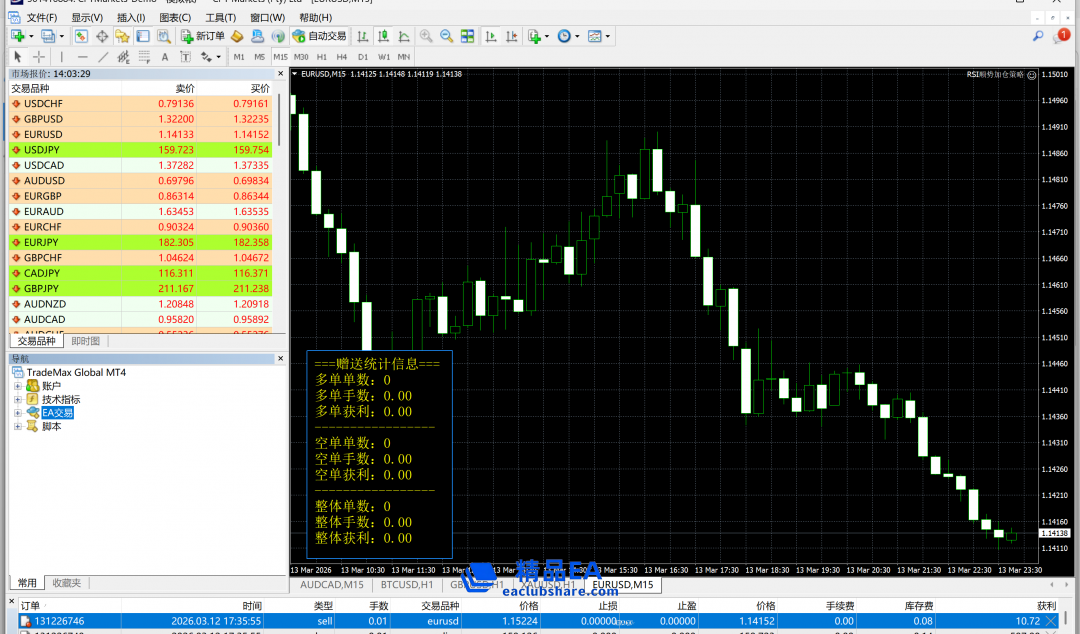
Task: Select the text label 'A' drawing tool
Action: (x=165, y=57)
